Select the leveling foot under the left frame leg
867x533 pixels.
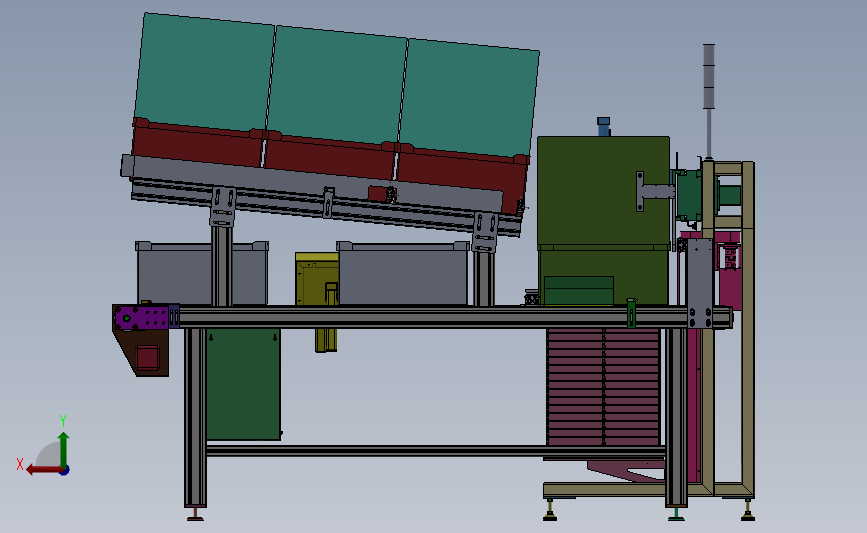click(x=195, y=514)
